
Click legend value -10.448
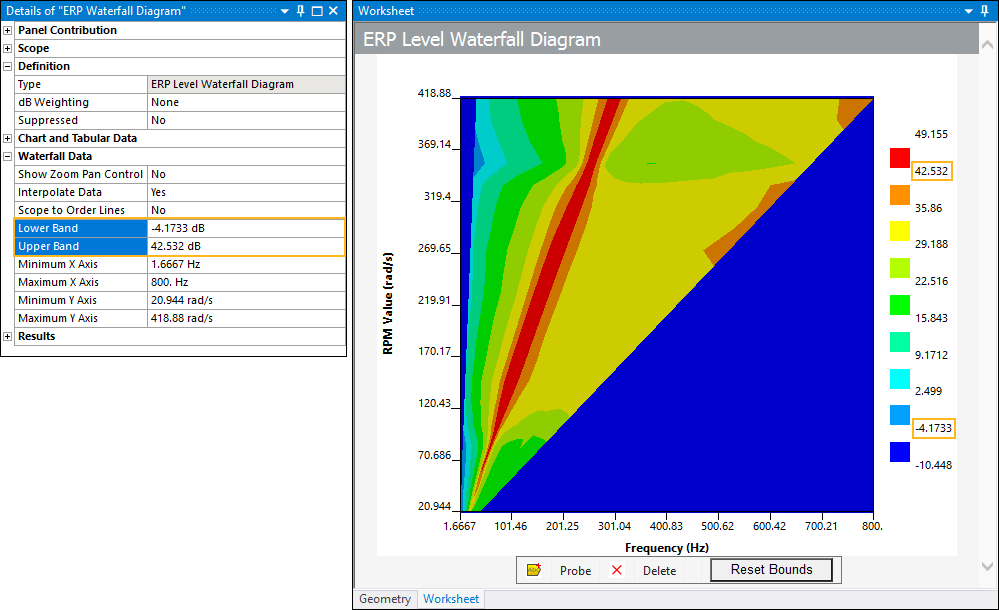point(933,465)
